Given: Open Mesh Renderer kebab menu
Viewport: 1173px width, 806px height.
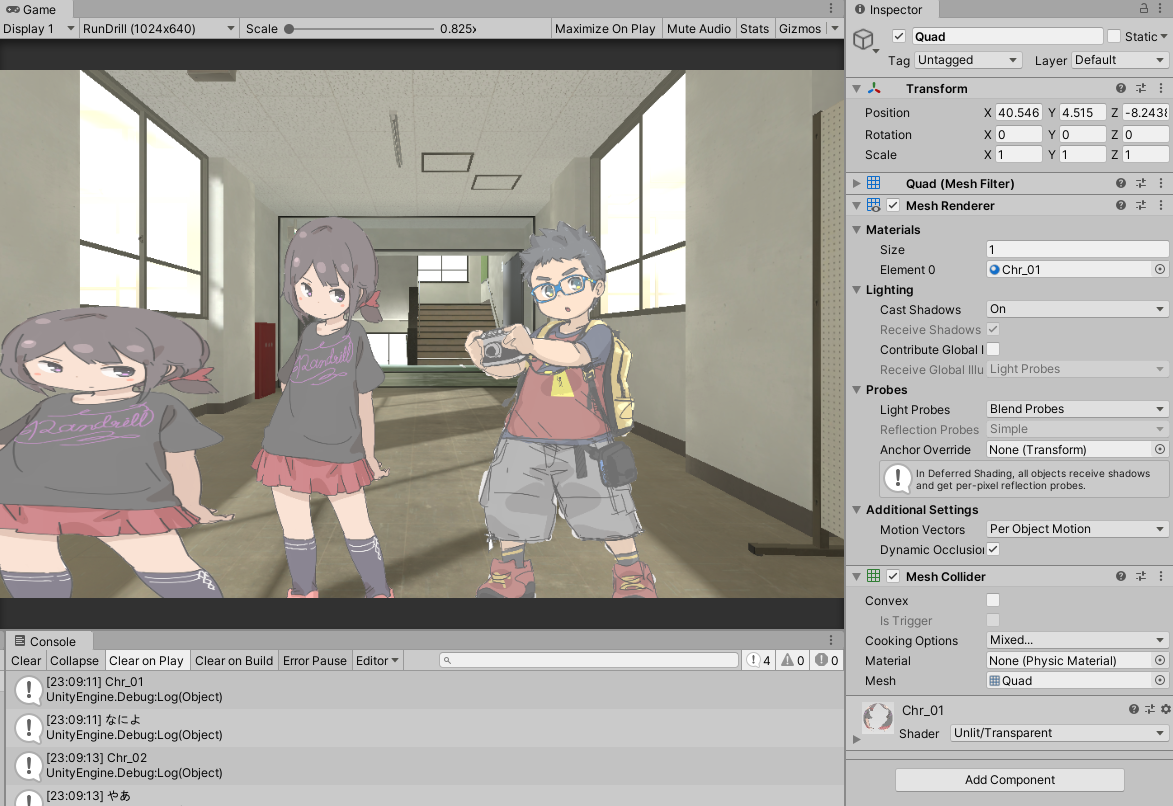Looking at the screenshot, I should pyautogui.click(x=1160, y=205).
